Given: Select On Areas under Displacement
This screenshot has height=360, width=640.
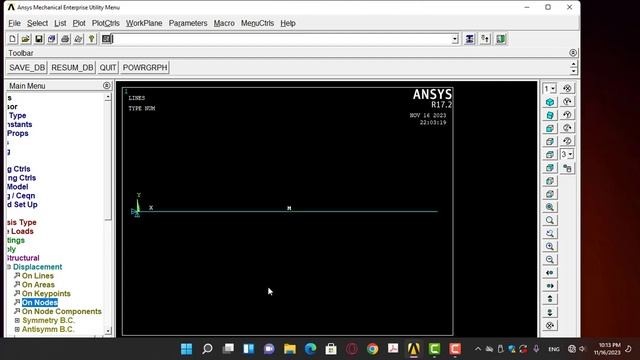Looking at the screenshot, I should click(38, 285).
